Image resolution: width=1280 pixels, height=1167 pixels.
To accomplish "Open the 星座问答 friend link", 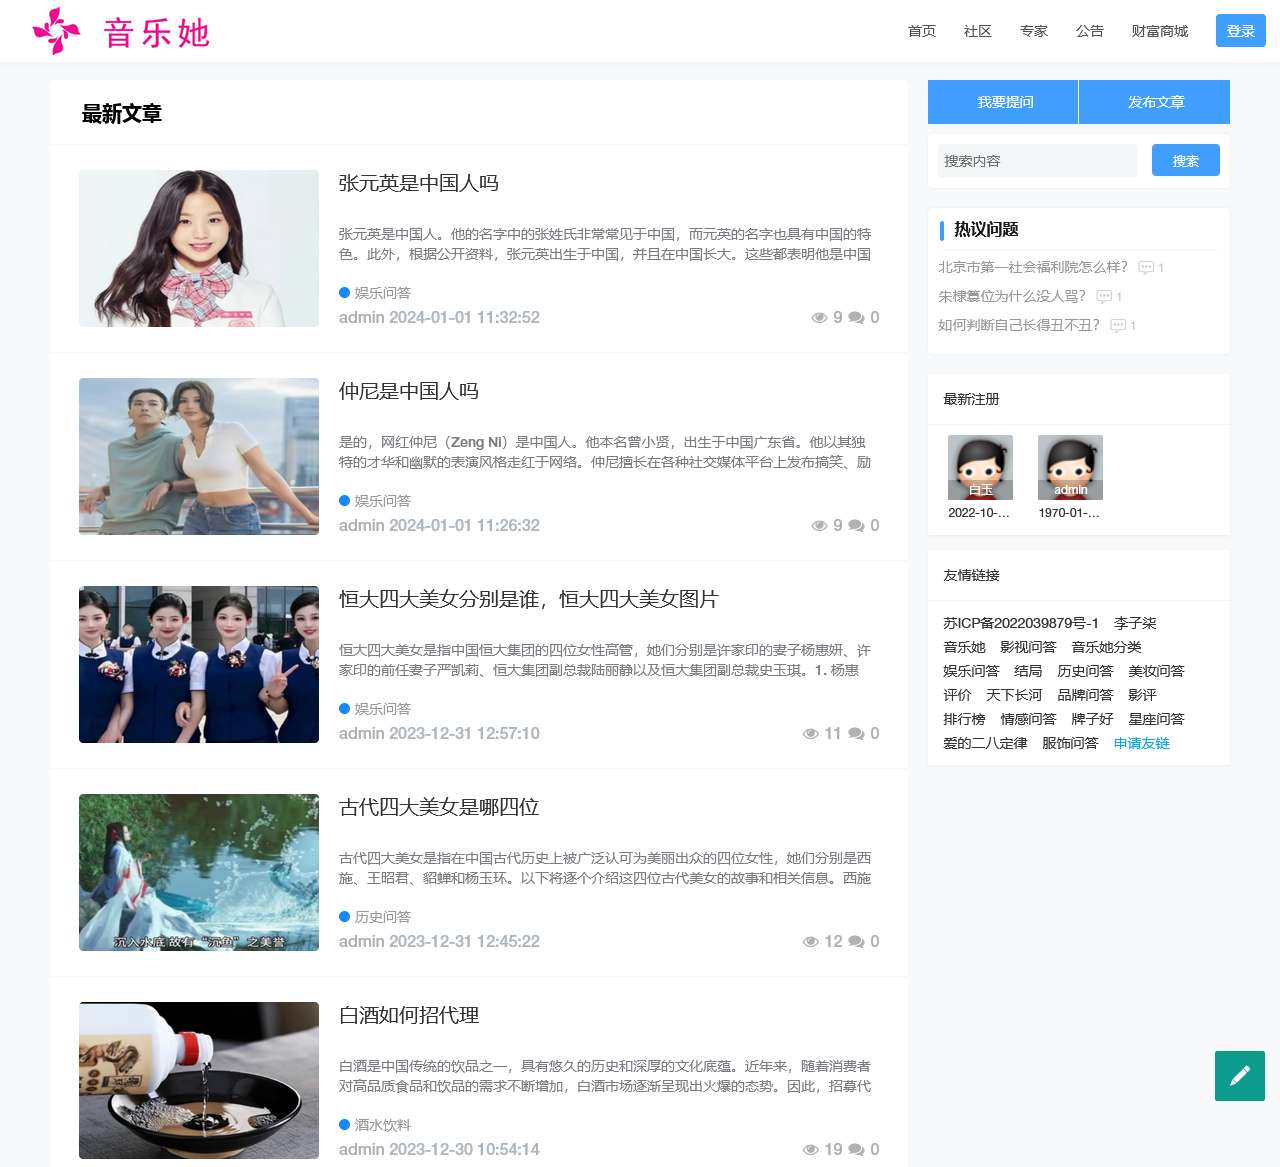I will click(1156, 719).
